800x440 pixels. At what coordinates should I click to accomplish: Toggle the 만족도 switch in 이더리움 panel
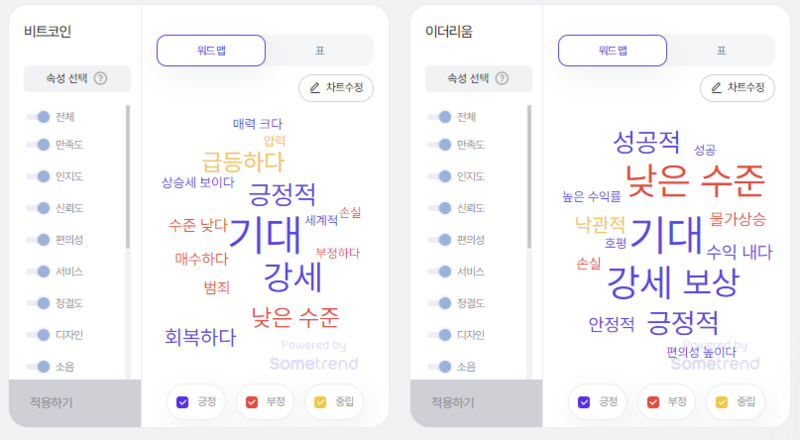tap(439, 145)
